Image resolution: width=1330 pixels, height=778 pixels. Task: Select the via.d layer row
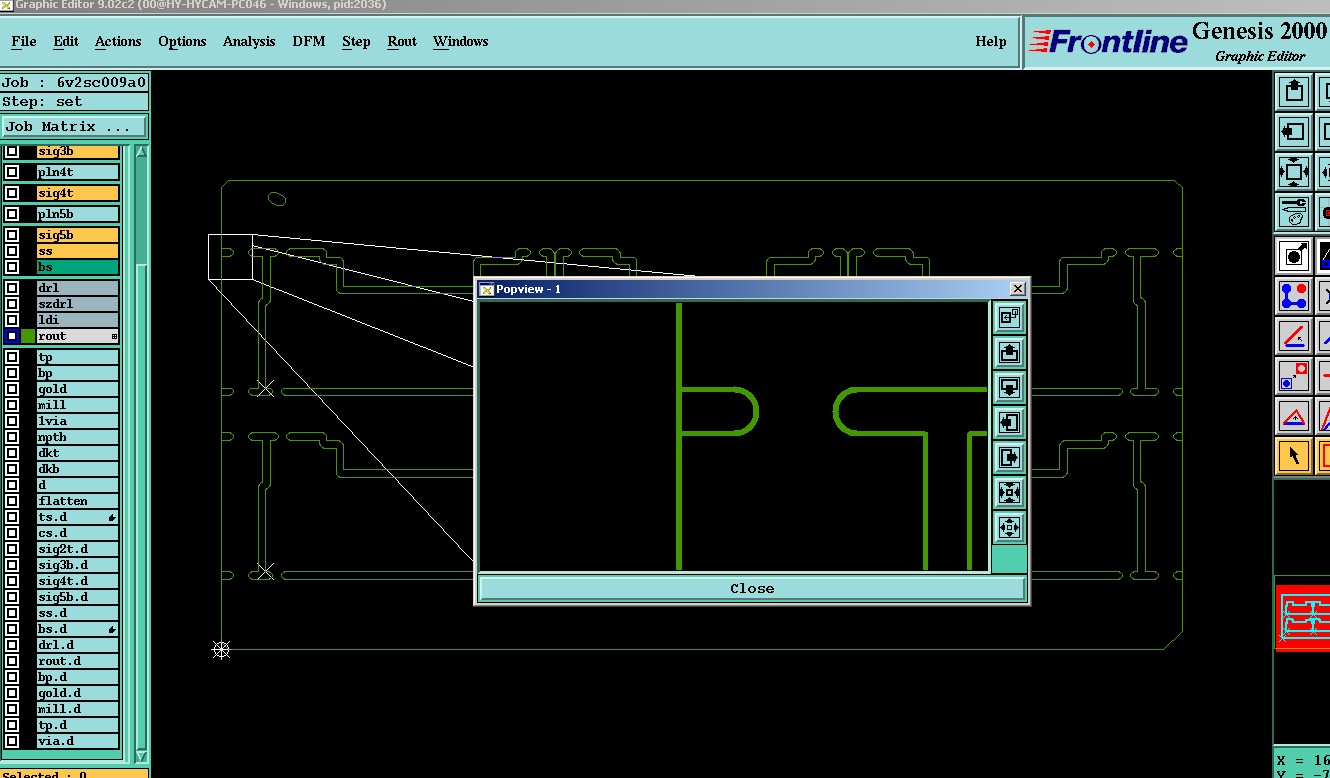(78, 741)
